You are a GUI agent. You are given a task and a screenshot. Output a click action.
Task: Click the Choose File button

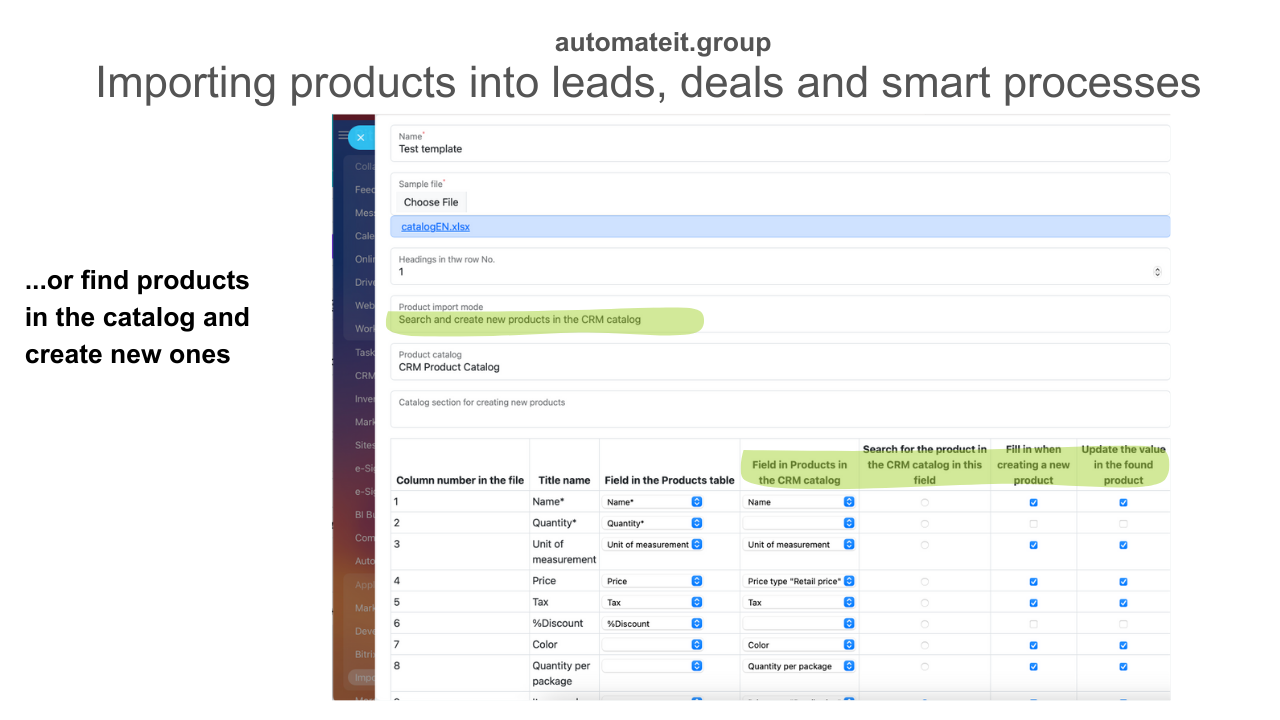pos(431,202)
